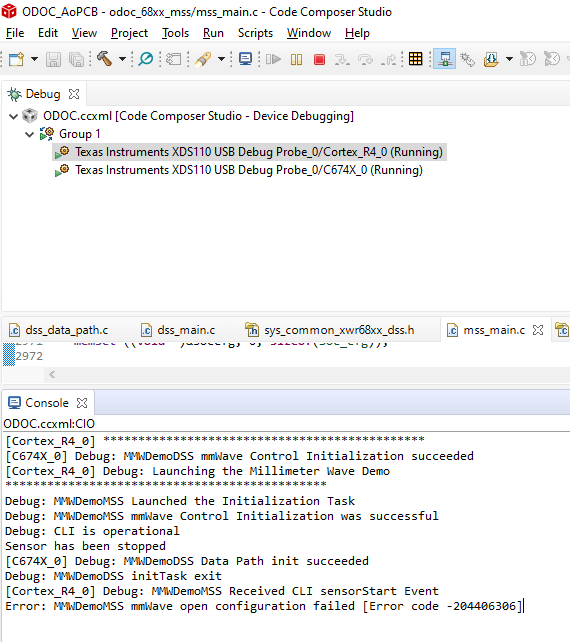This screenshot has height=644, width=578.
Task: Click the Save All toolbar icon
Action: coord(76,60)
